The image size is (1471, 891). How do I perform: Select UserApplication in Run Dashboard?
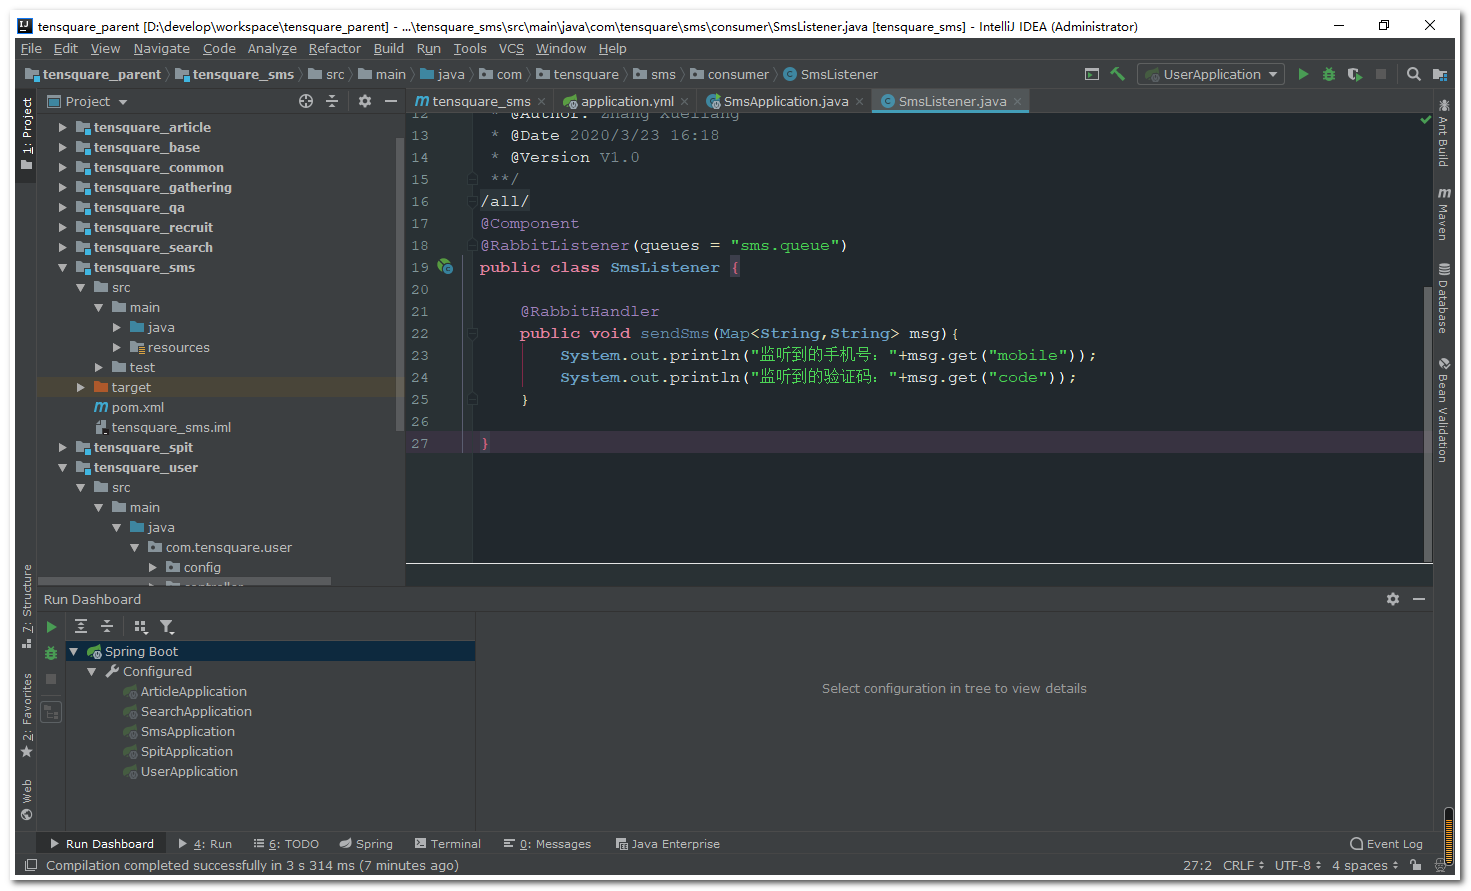click(x=189, y=771)
